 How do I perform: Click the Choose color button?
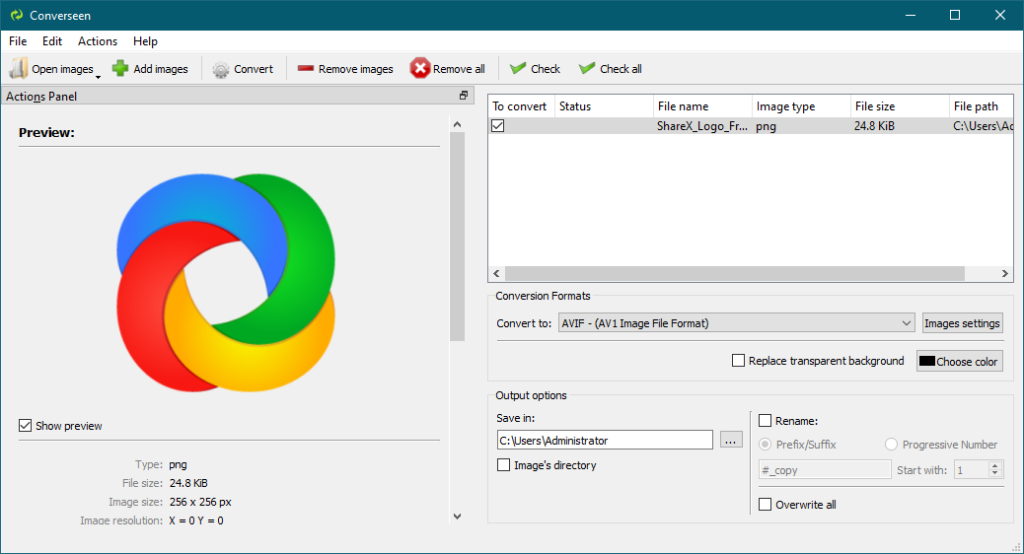click(x=959, y=361)
